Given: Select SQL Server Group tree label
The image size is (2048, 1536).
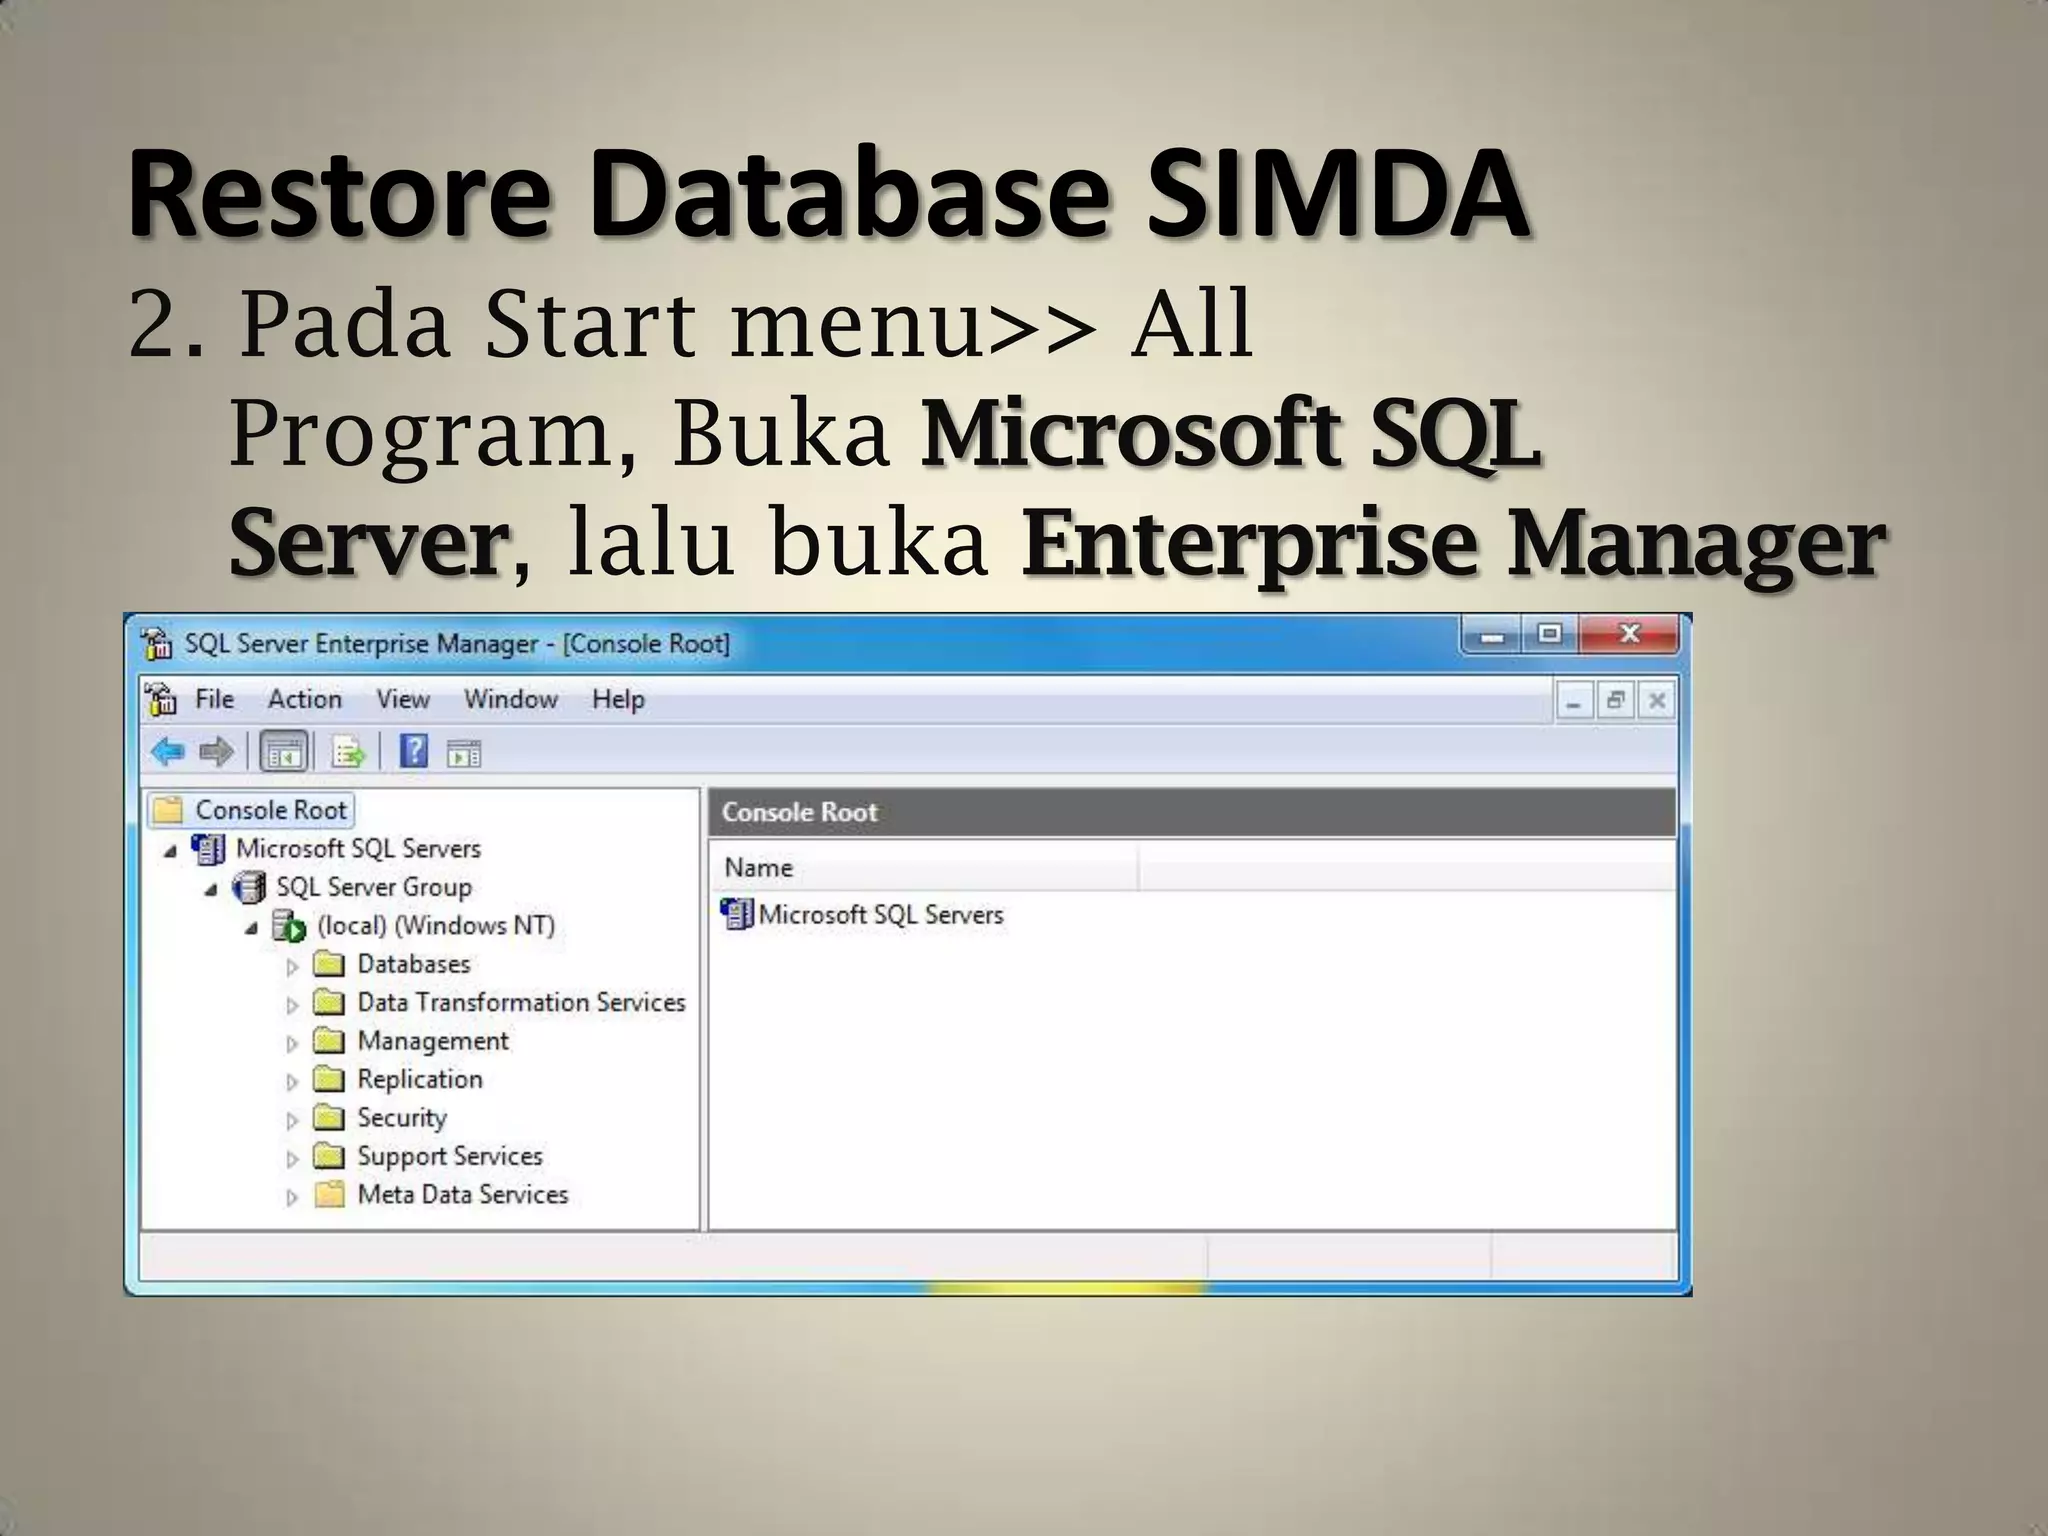Looking at the screenshot, I should (x=374, y=887).
